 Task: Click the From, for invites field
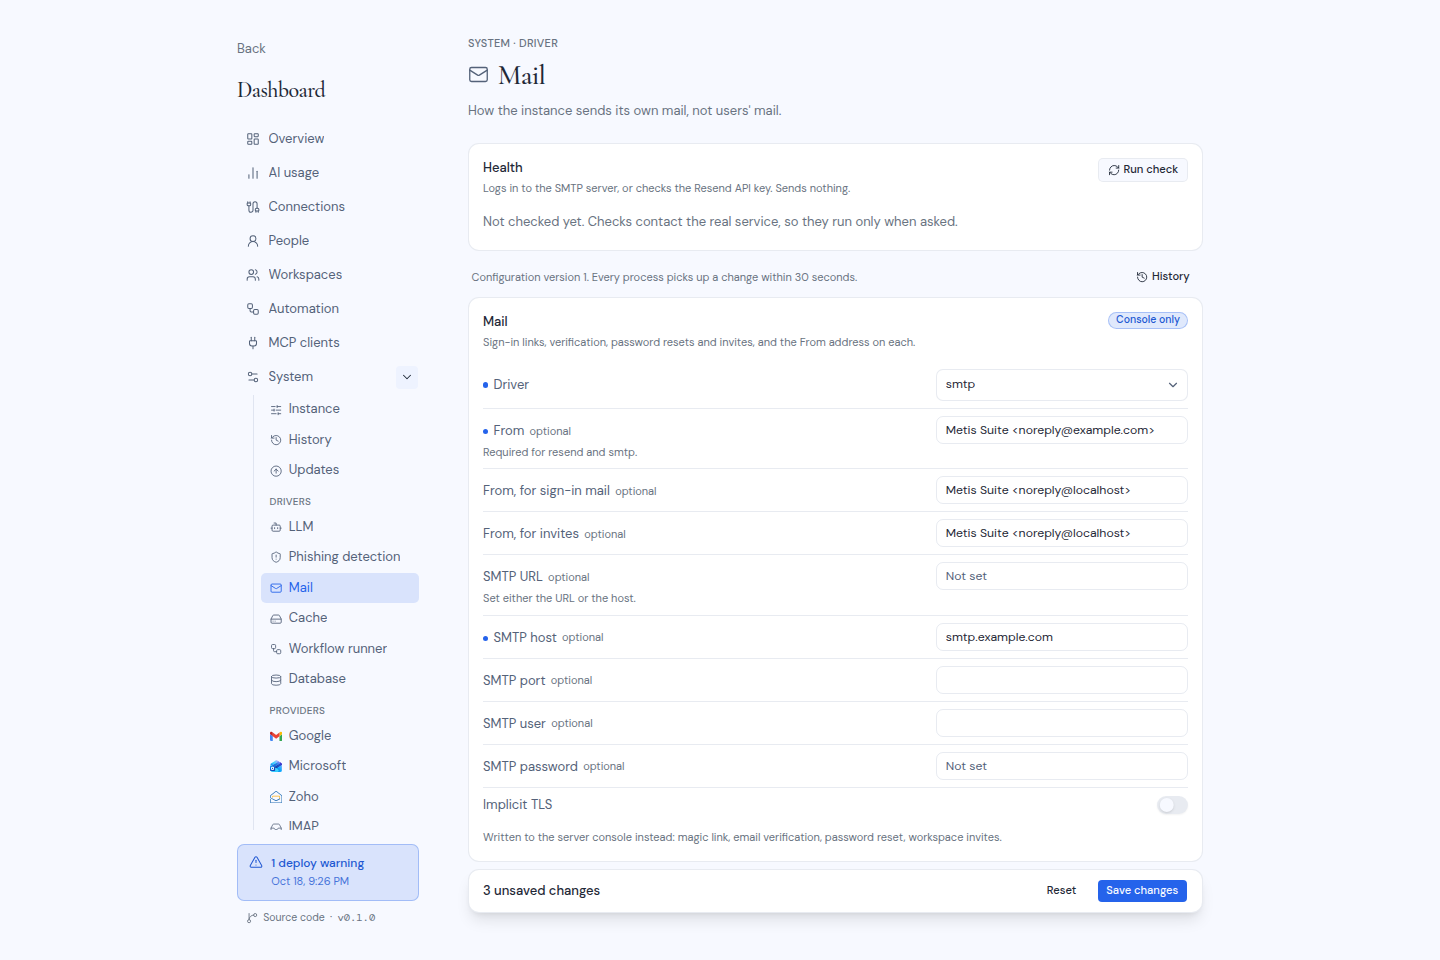point(1062,534)
